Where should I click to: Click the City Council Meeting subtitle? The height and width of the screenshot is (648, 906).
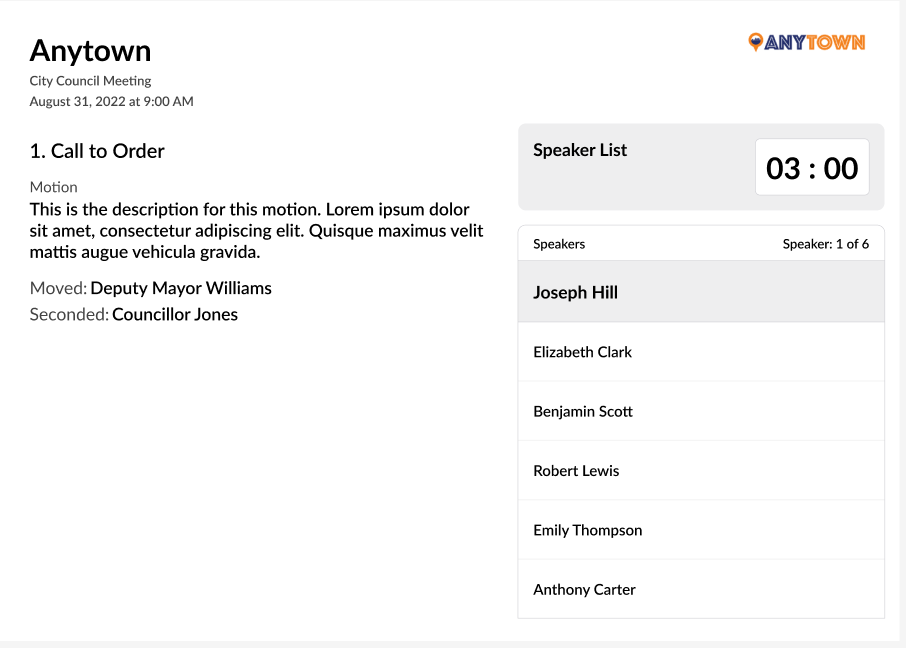tap(90, 81)
